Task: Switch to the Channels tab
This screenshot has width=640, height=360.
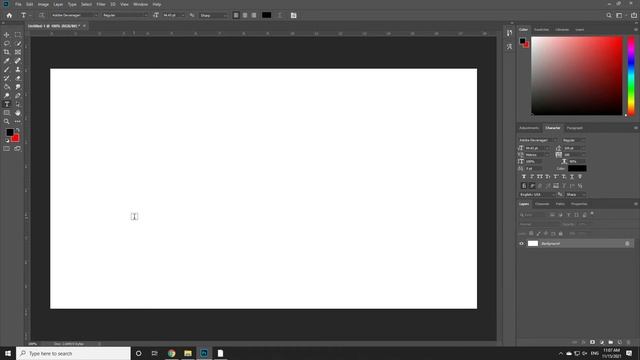Action: 542,204
